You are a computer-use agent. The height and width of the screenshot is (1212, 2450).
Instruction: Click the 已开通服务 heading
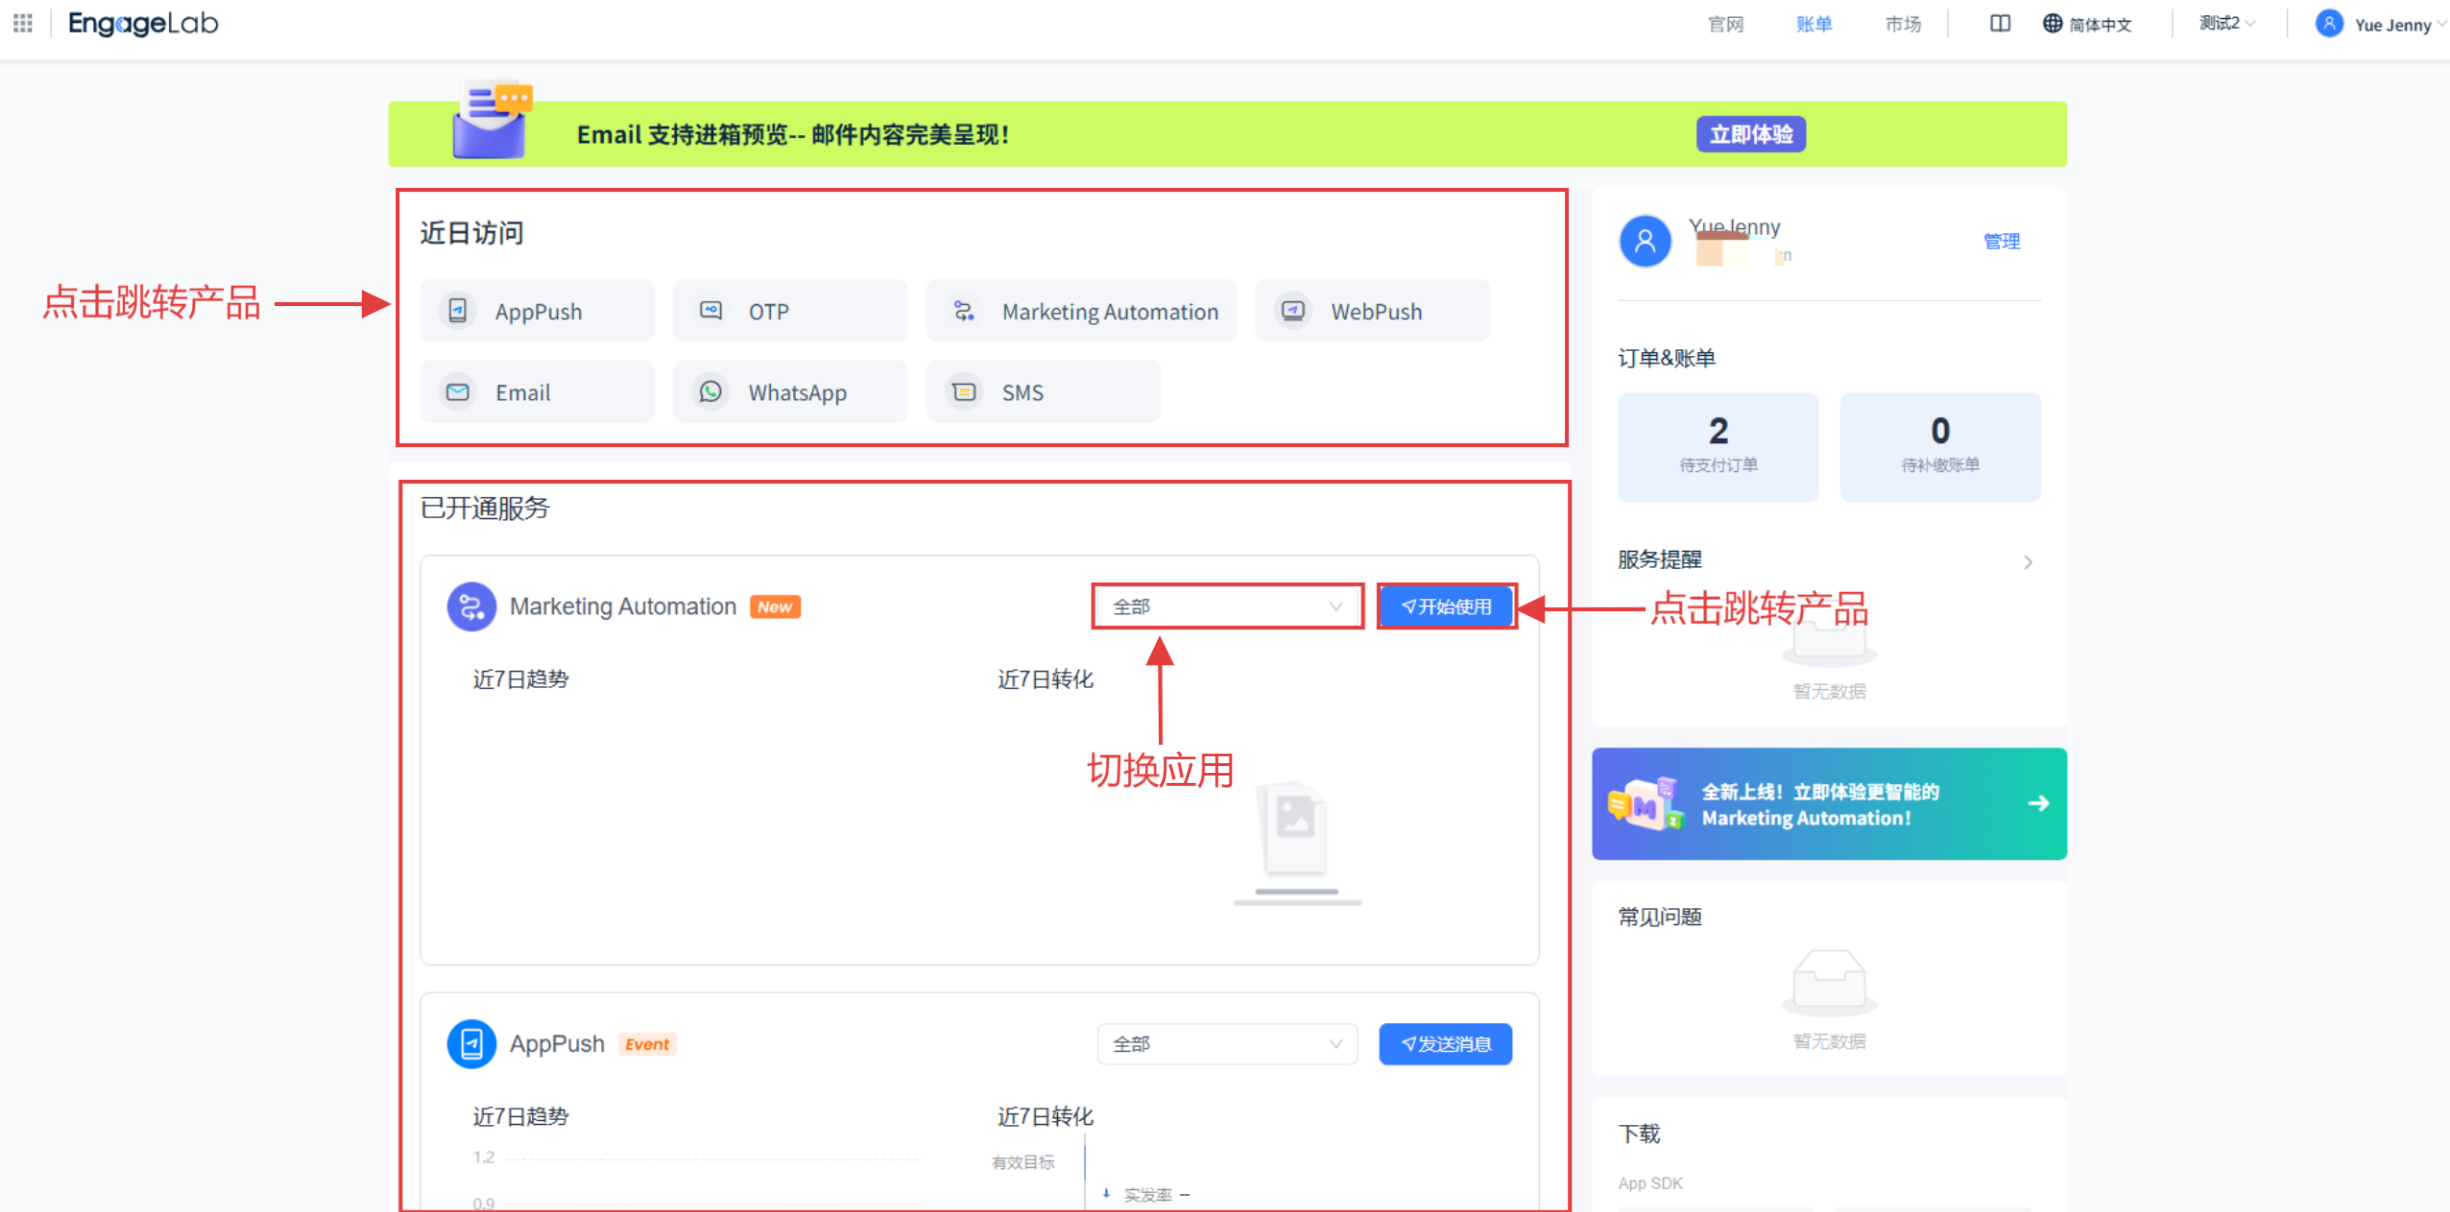pyautogui.click(x=485, y=508)
